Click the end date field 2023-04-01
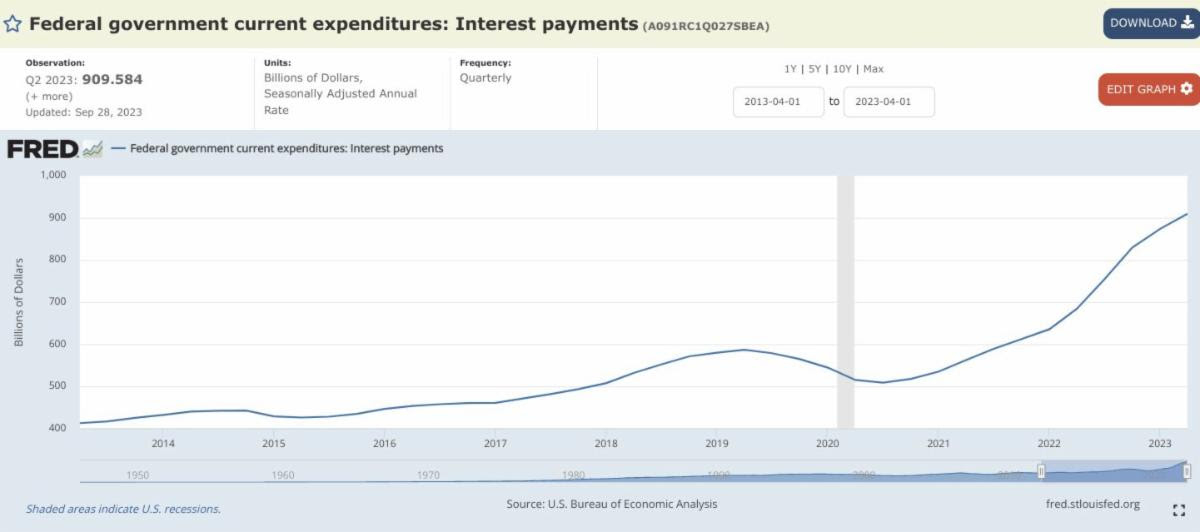The width and height of the screenshot is (1200, 532). click(x=889, y=102)
